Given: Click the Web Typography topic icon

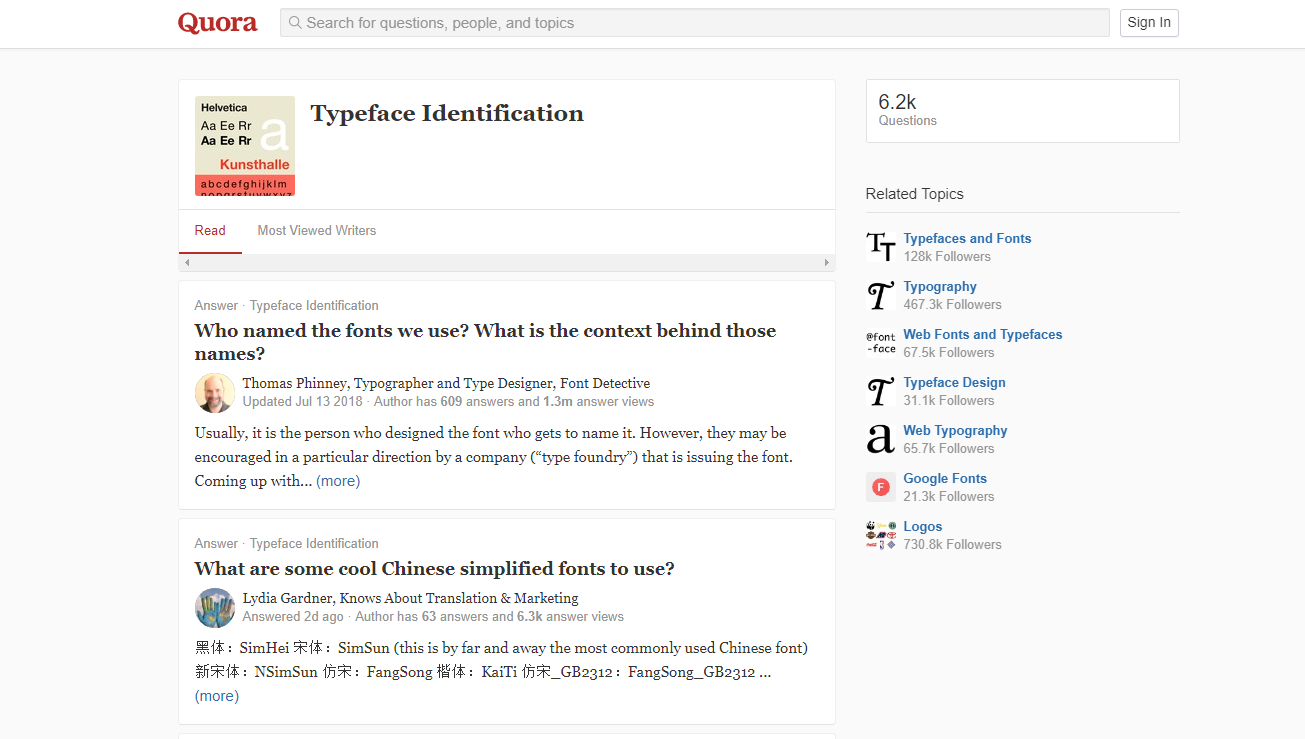Looking at the screenshot, I should tap(880, 439).
